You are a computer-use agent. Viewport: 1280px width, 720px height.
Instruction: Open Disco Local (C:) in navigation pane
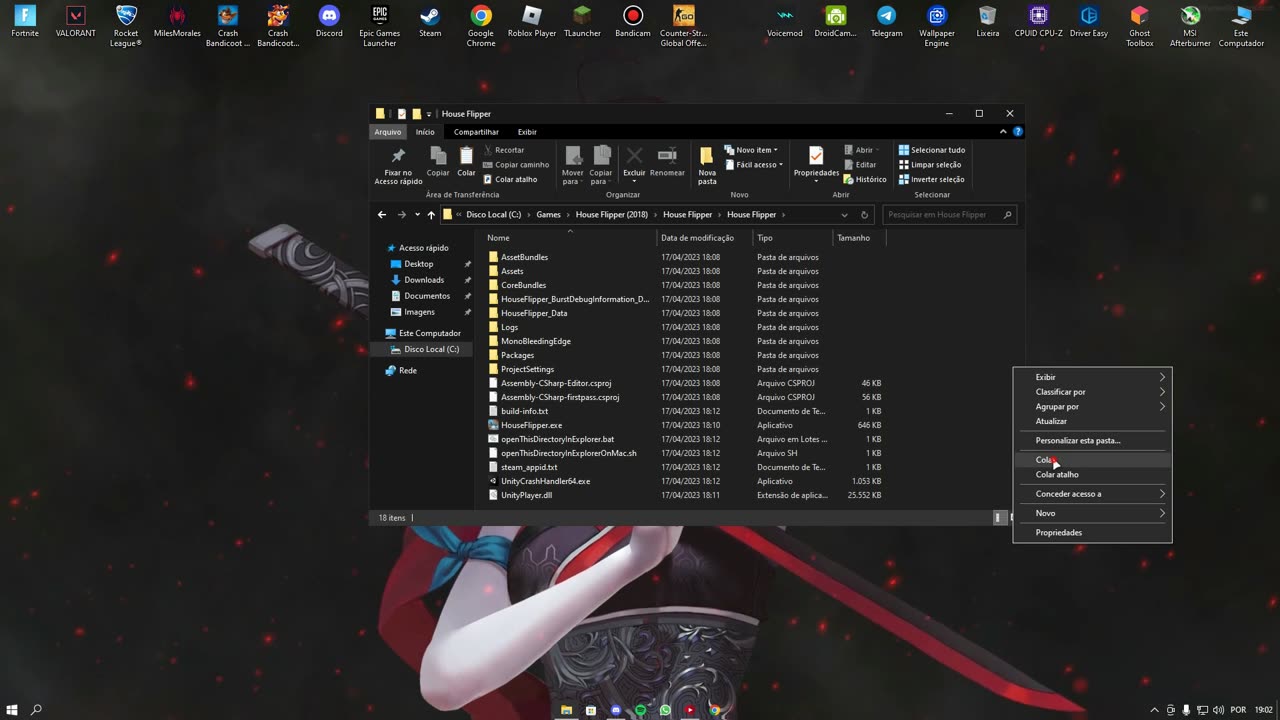tap(431, 349)
